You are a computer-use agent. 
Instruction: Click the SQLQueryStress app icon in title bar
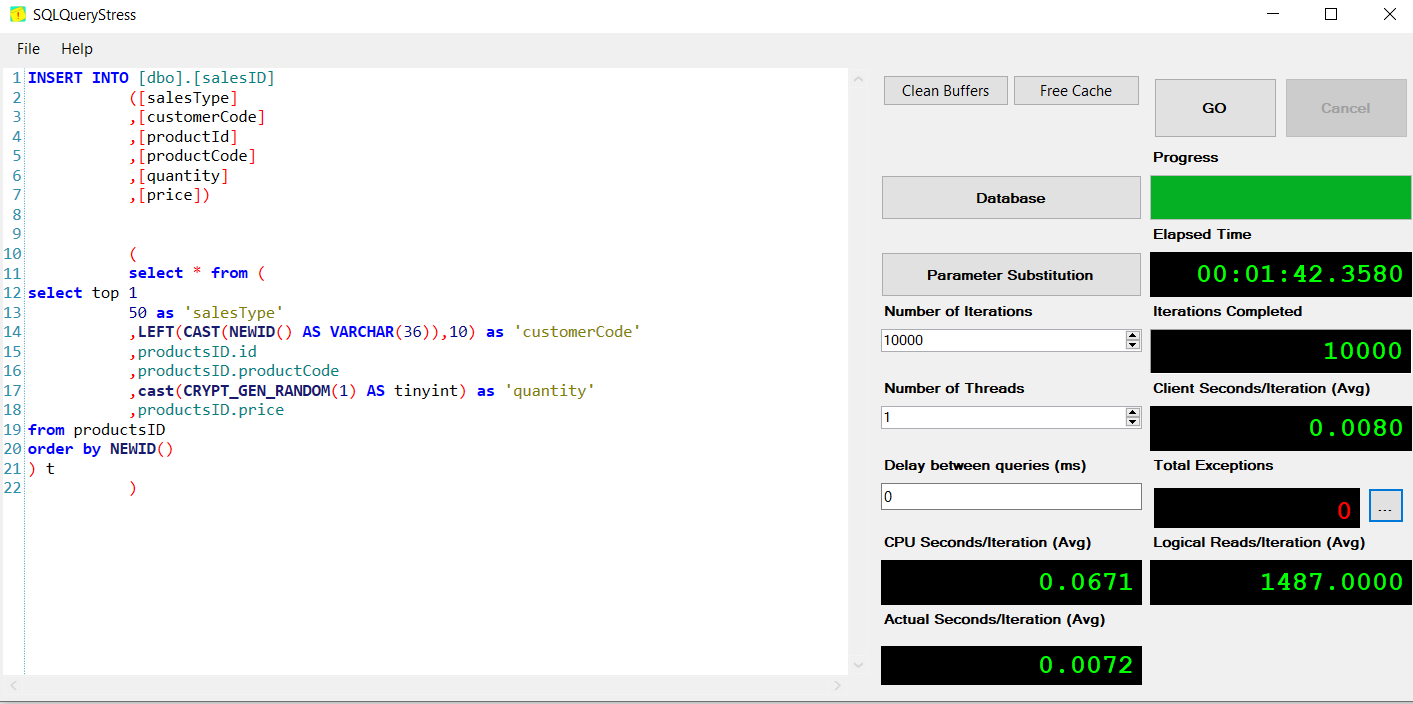18,15
